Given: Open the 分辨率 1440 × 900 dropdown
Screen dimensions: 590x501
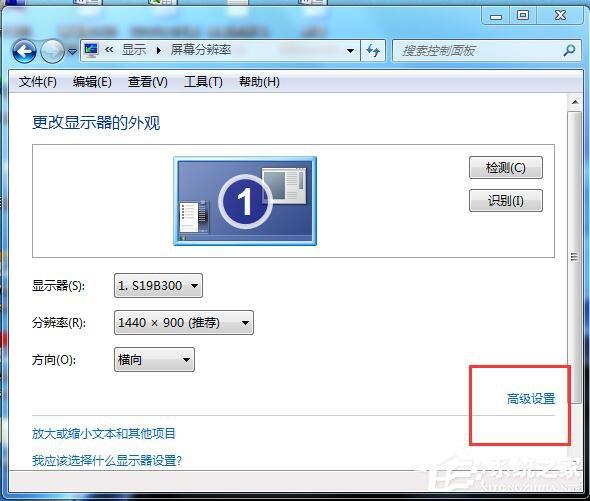Looking at the screenshot, I should pyautogui.click(x=184, y=323).
